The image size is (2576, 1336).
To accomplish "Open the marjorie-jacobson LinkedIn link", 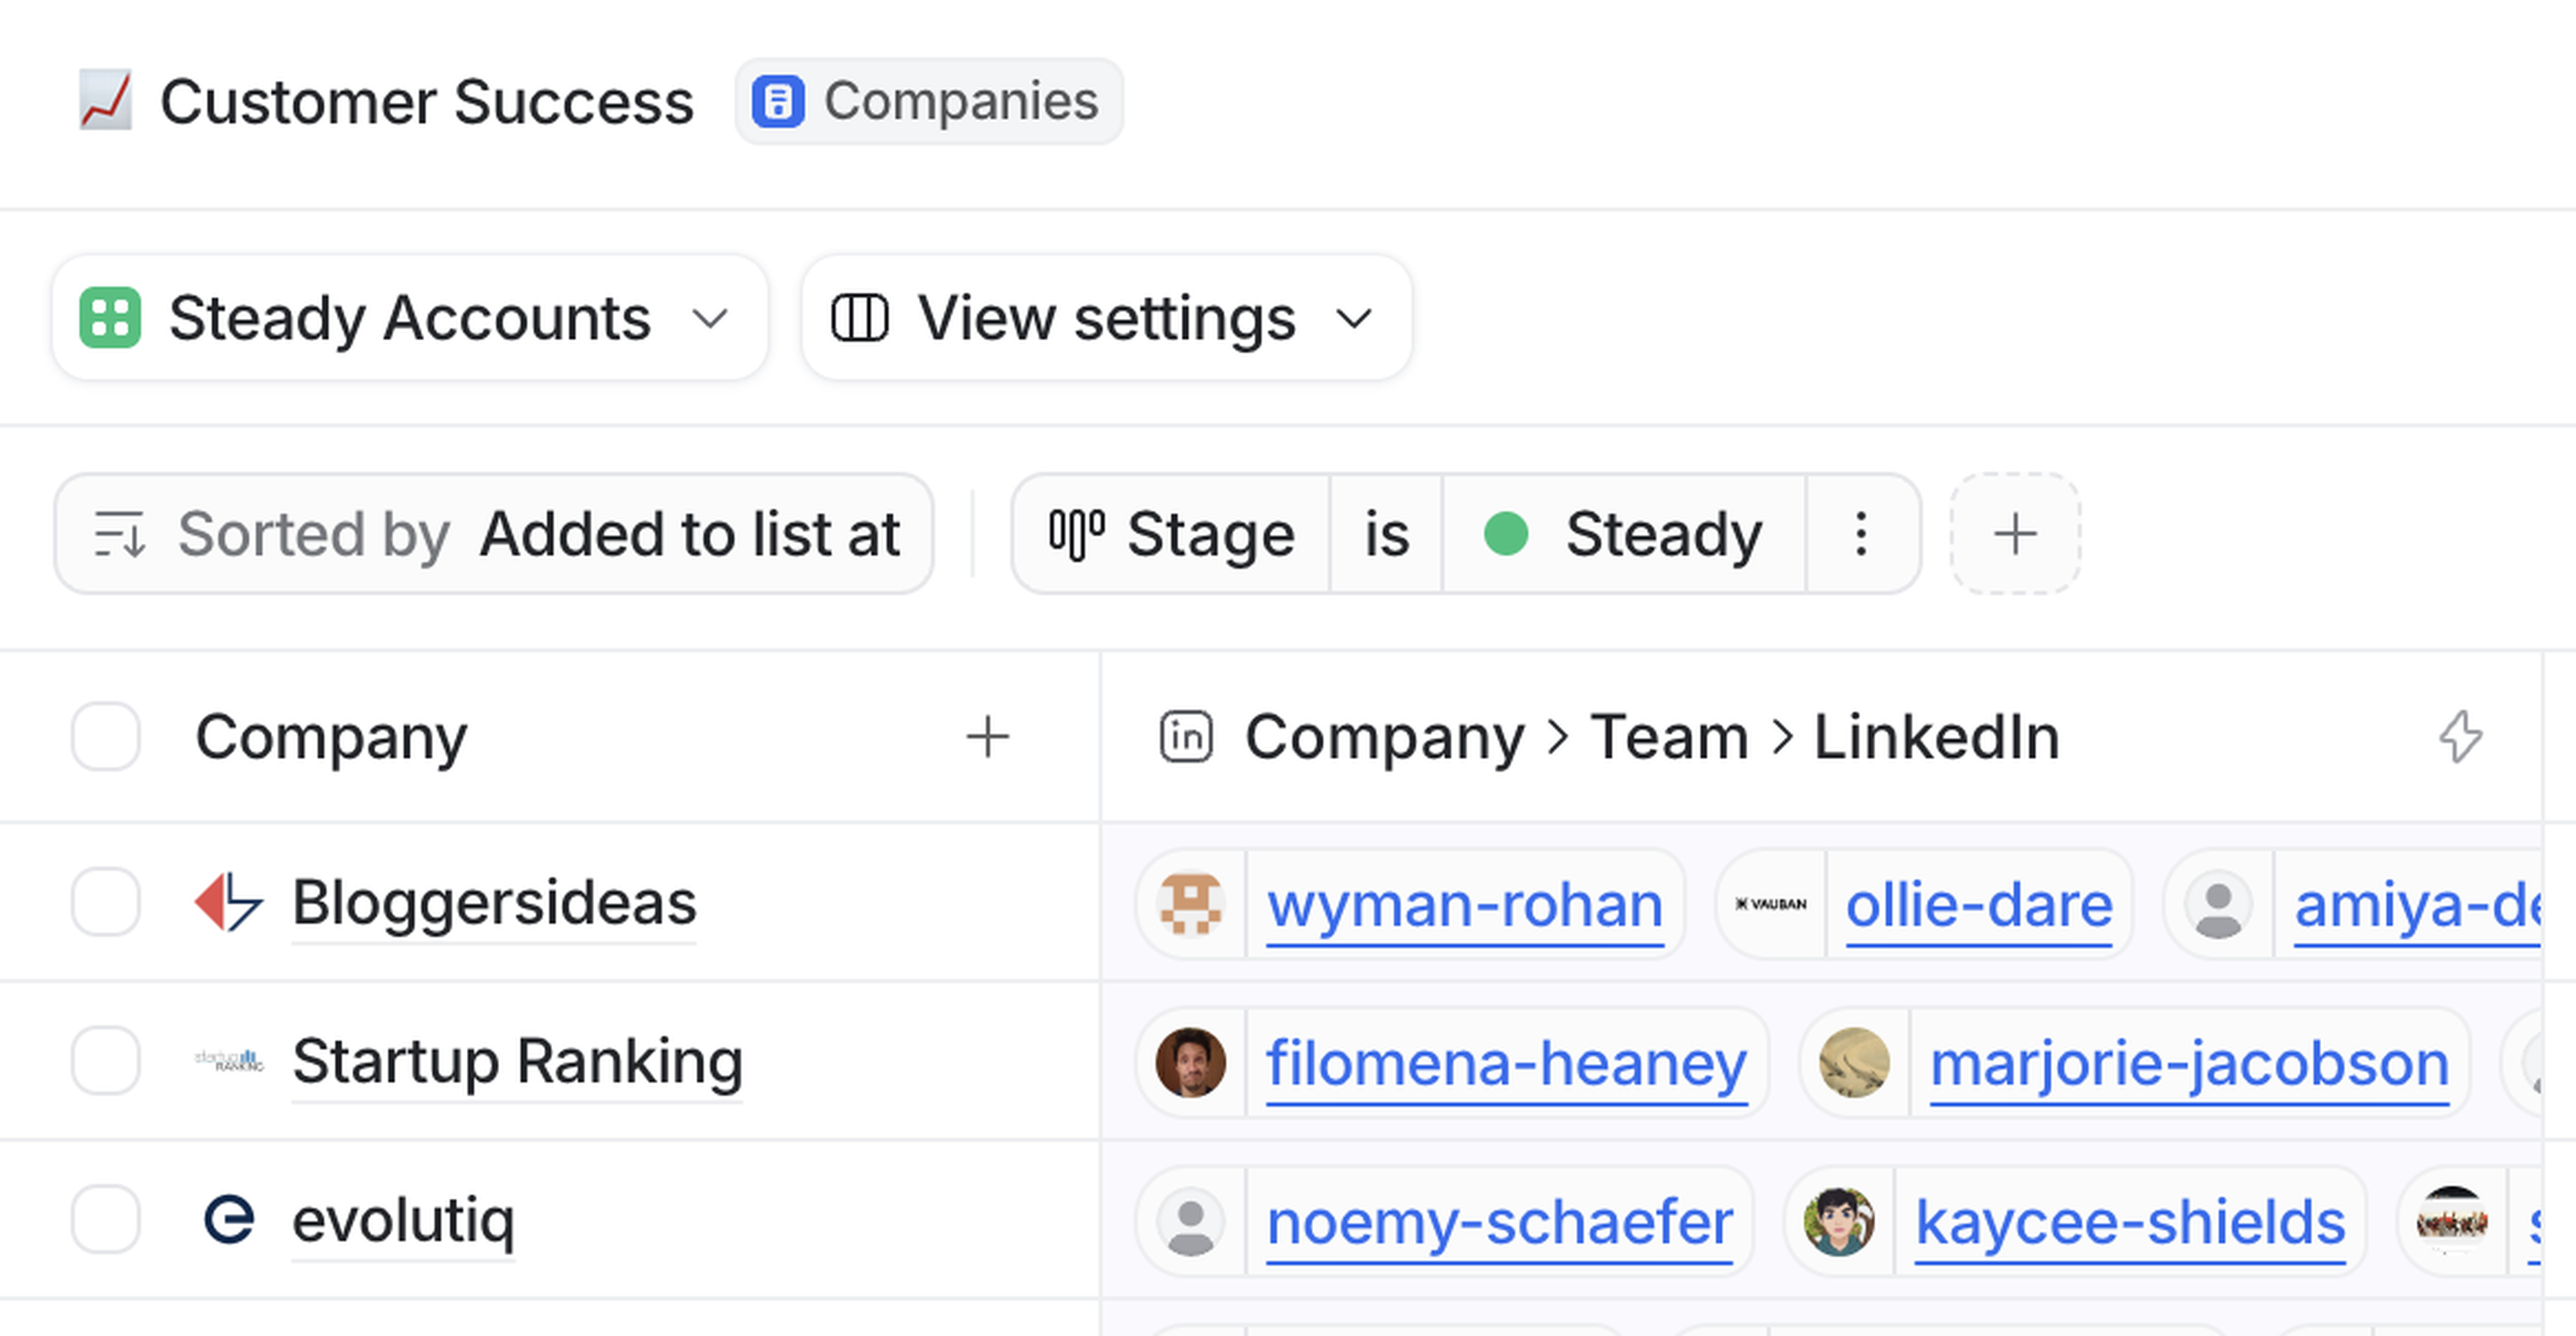I will coord(2188,1063).
